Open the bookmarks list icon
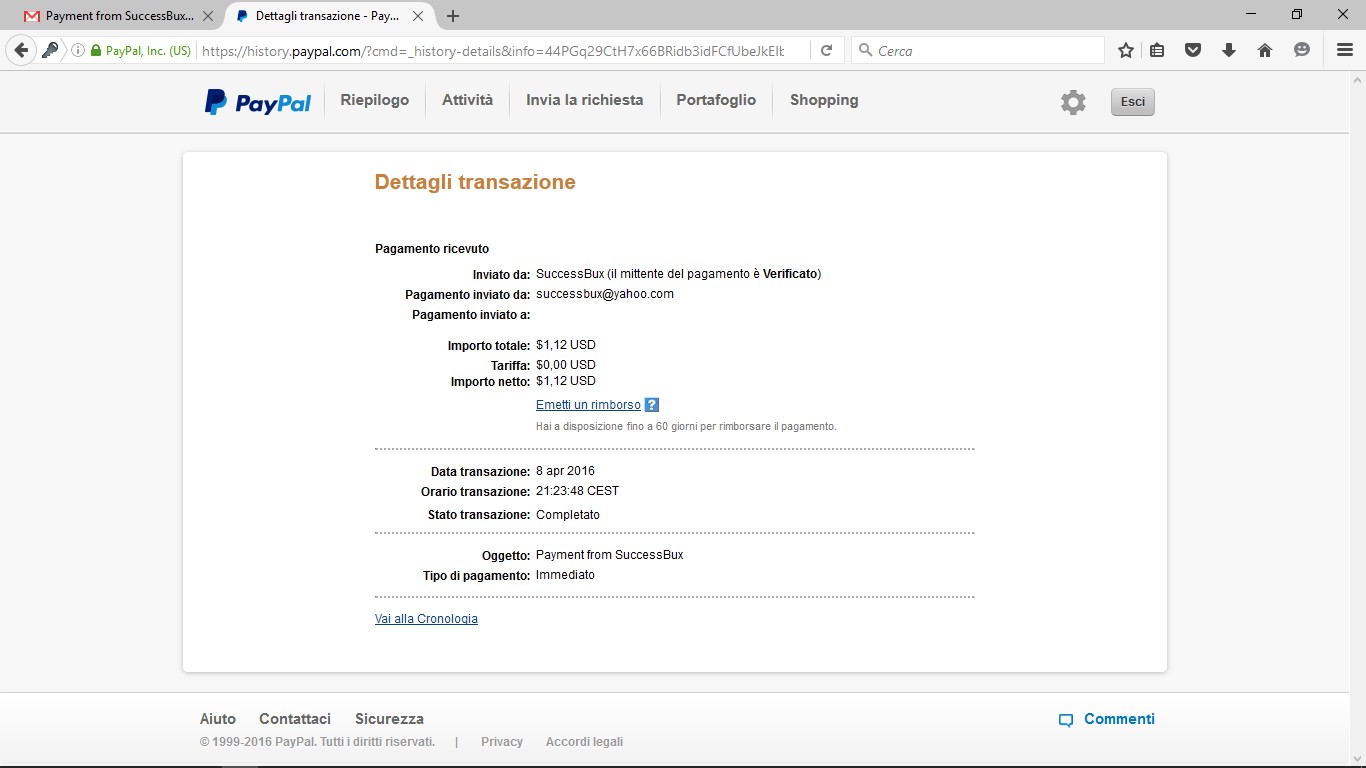This screenshot has width=1366, height=768. click(1157, 50)
